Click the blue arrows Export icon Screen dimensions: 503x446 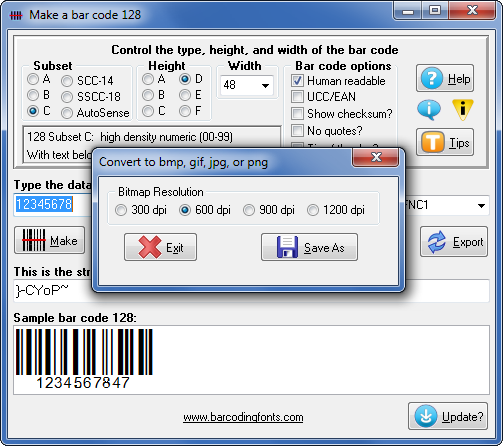[436, 242]
